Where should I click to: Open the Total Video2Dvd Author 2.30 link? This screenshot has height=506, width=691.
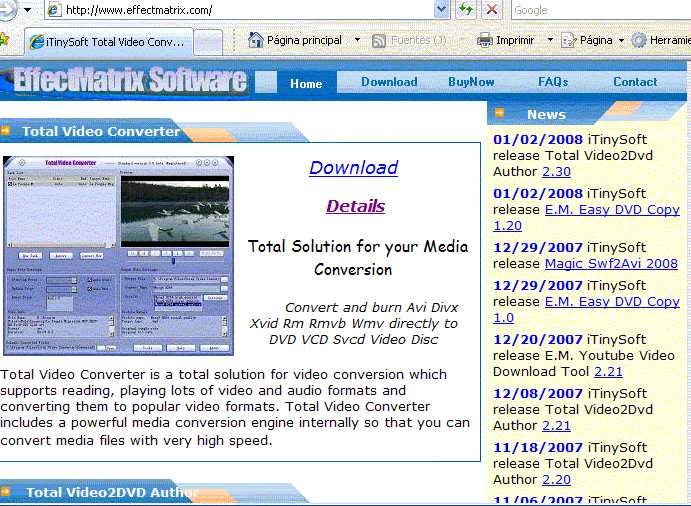click(556, 171)
